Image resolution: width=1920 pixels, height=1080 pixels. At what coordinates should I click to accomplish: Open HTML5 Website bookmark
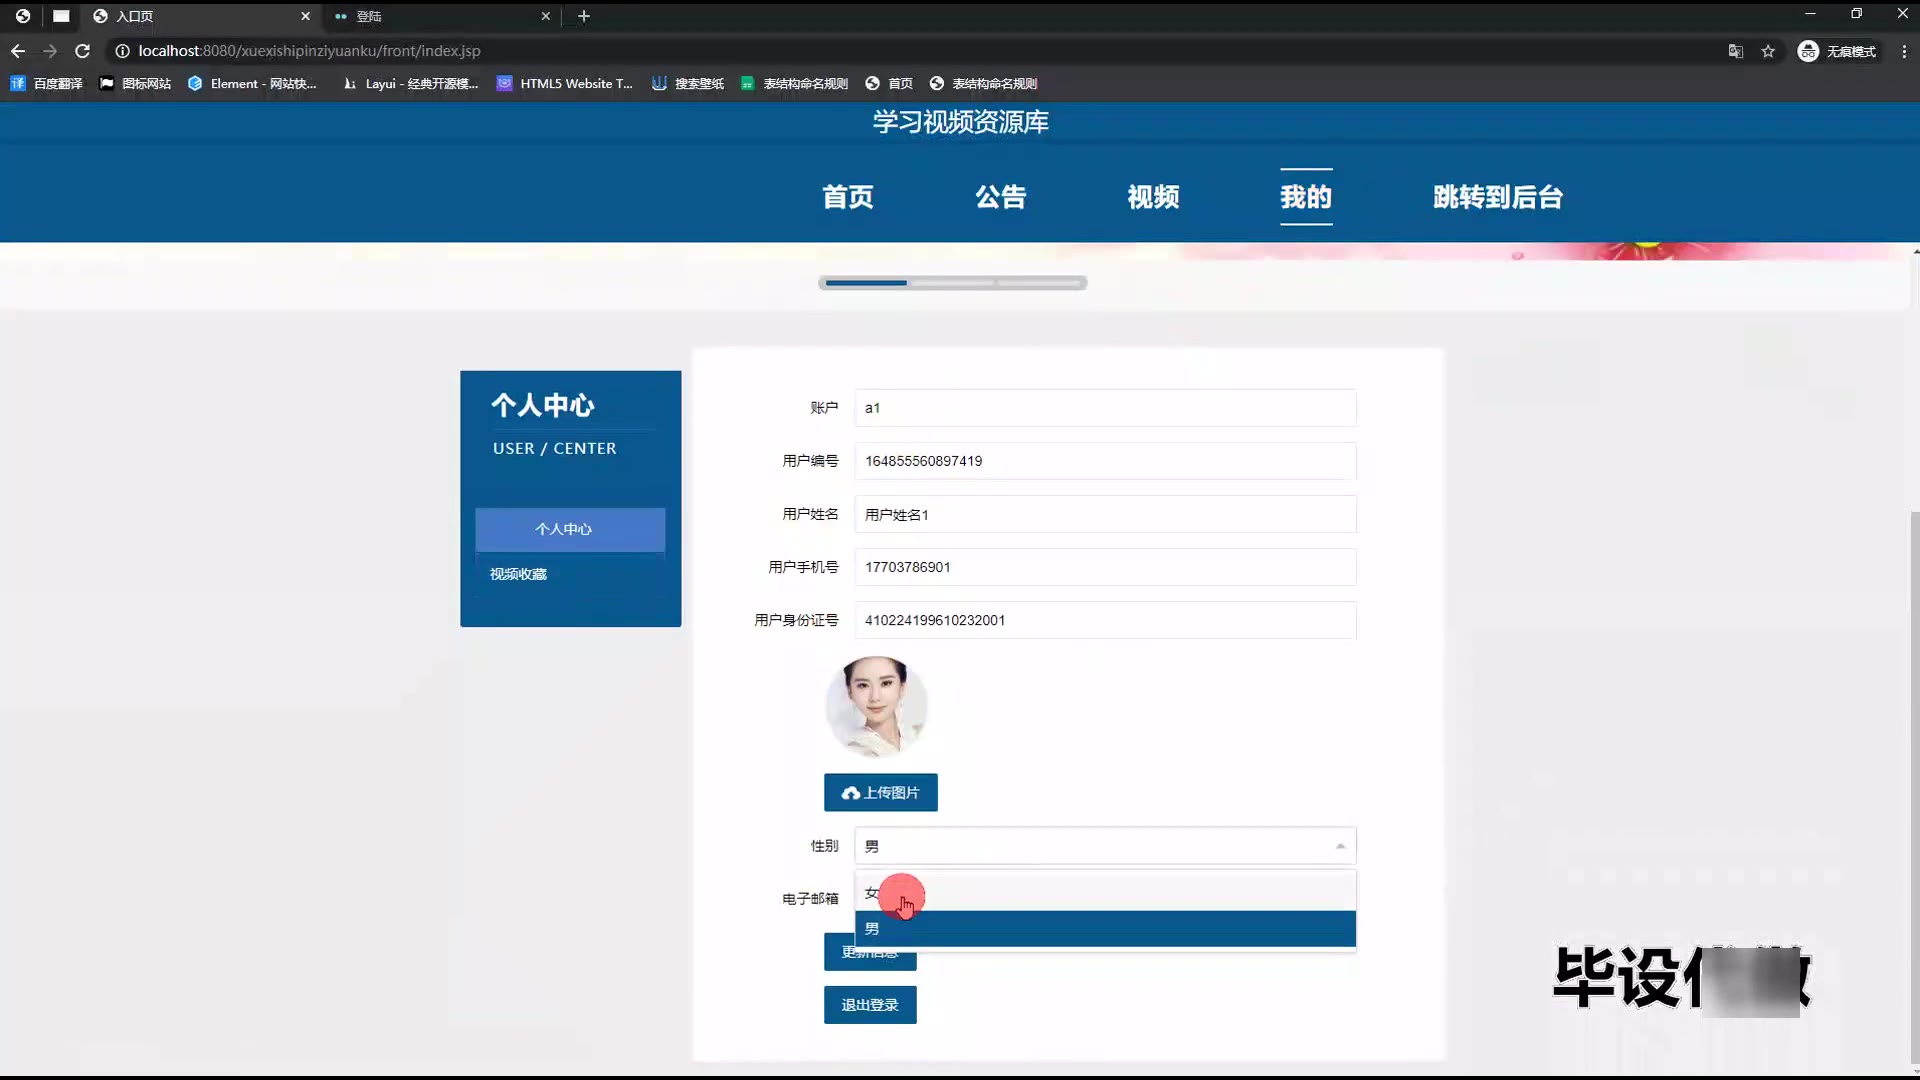(x=565, y=84)
